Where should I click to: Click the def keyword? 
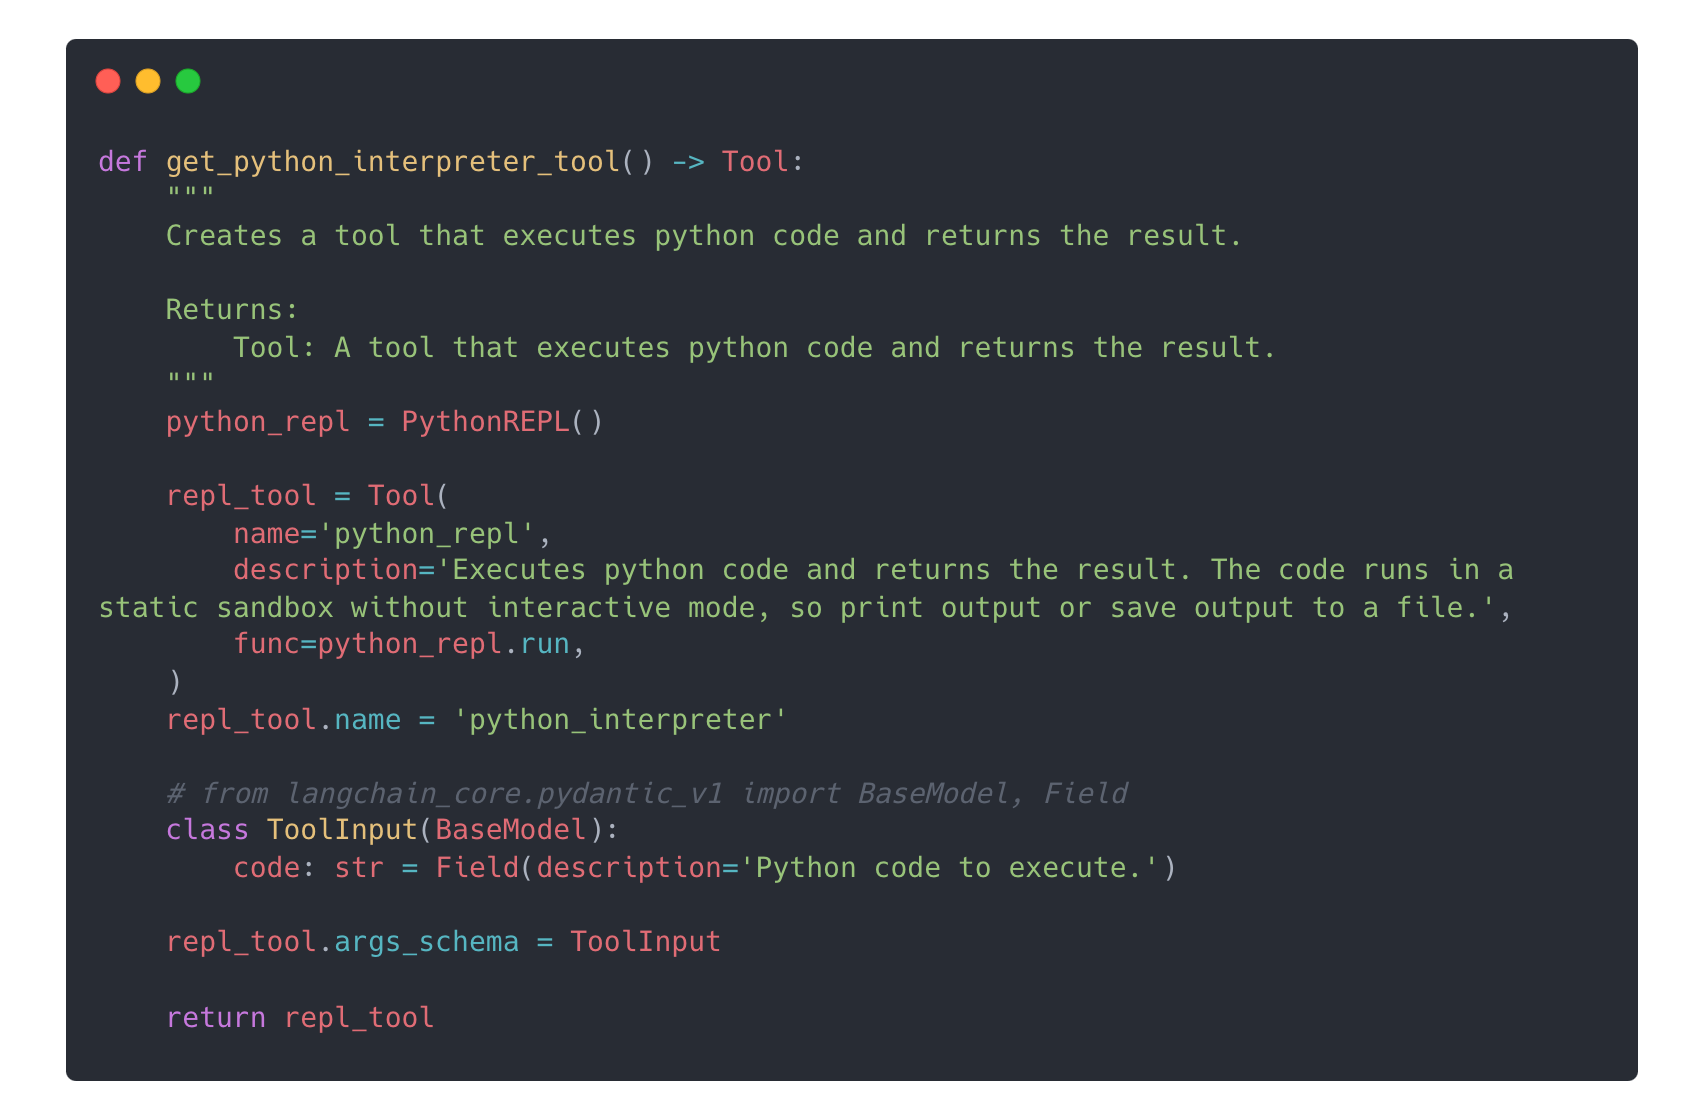click(122, 162)
